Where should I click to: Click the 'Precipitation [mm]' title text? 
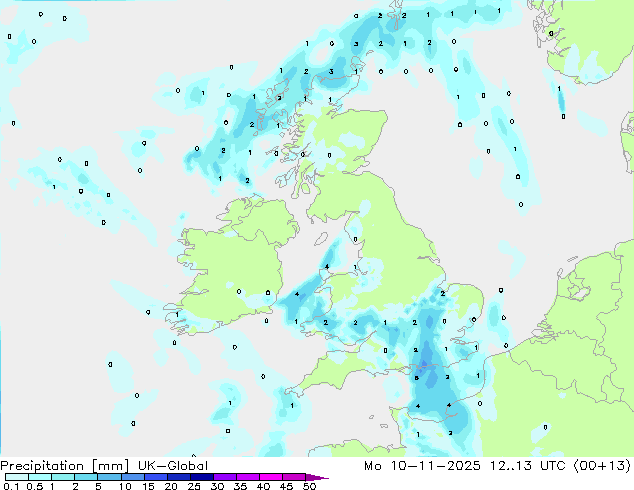tap(64, 466)
